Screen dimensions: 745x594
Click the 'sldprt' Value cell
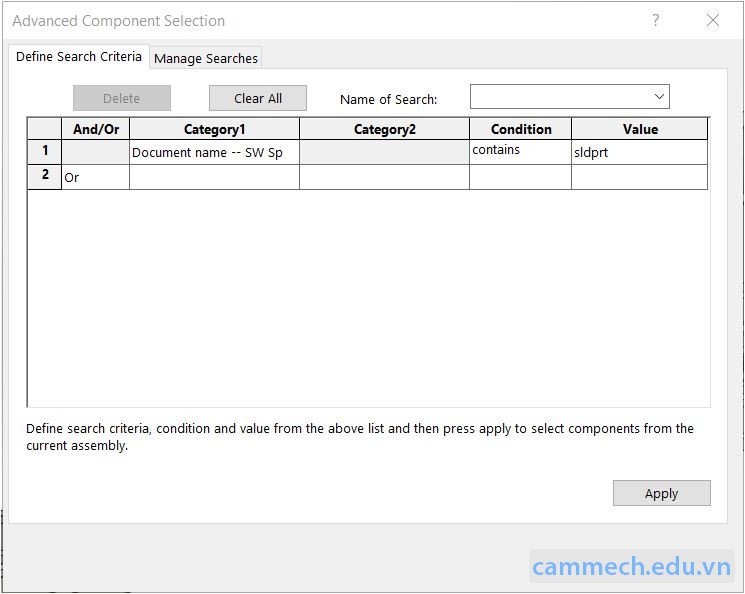coord(639,153)
